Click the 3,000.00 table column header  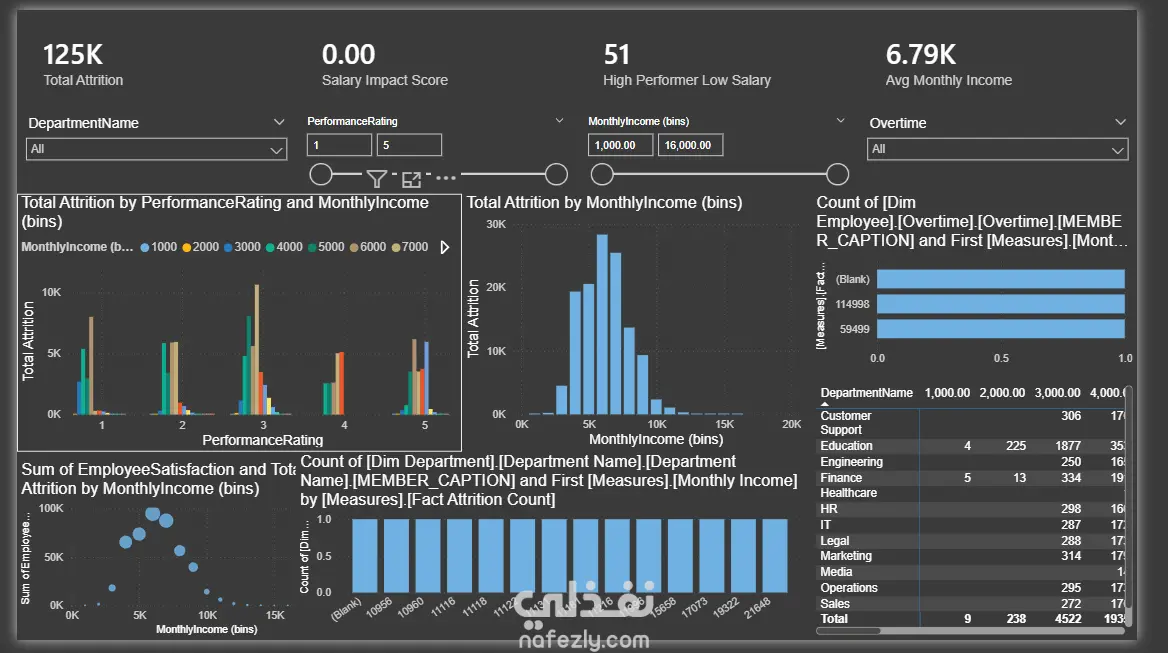pyautogui.click(x=1057, y=392)
